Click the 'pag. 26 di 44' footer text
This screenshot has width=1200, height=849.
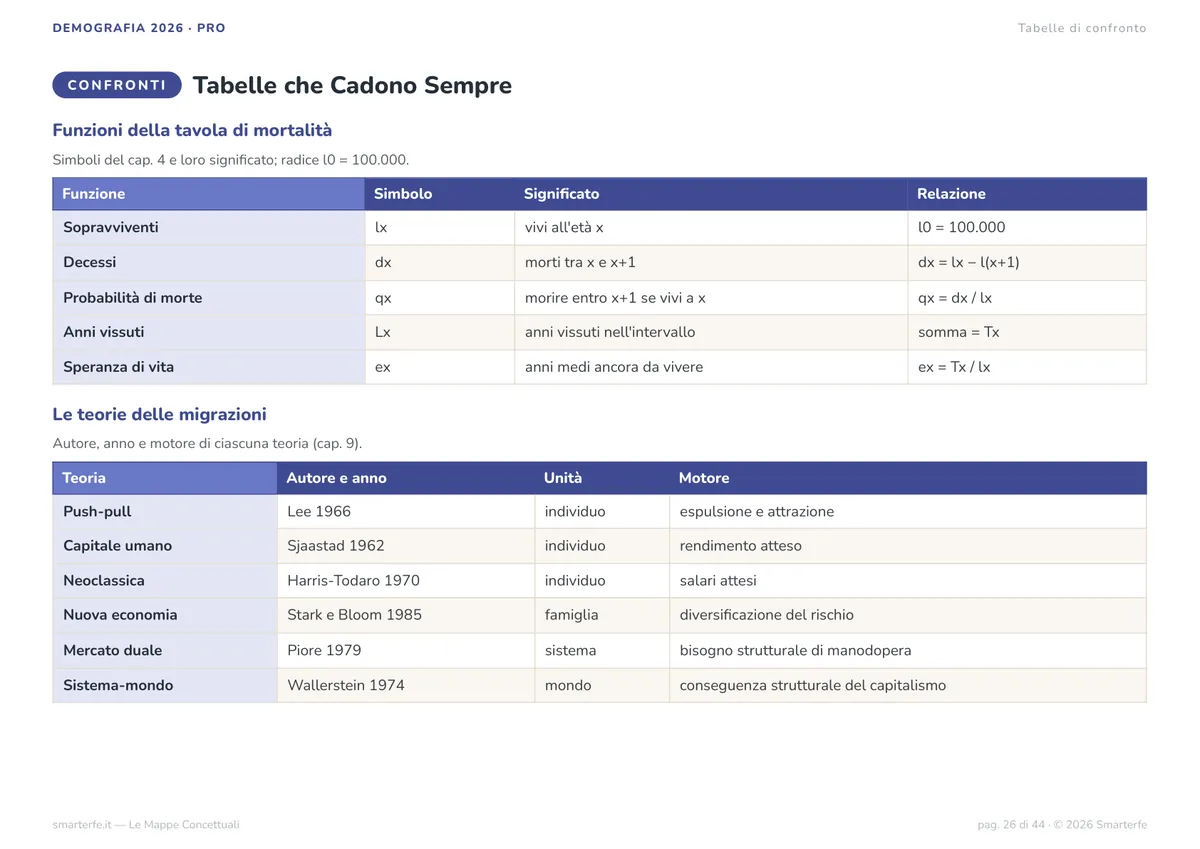[x=1011, y=825]
